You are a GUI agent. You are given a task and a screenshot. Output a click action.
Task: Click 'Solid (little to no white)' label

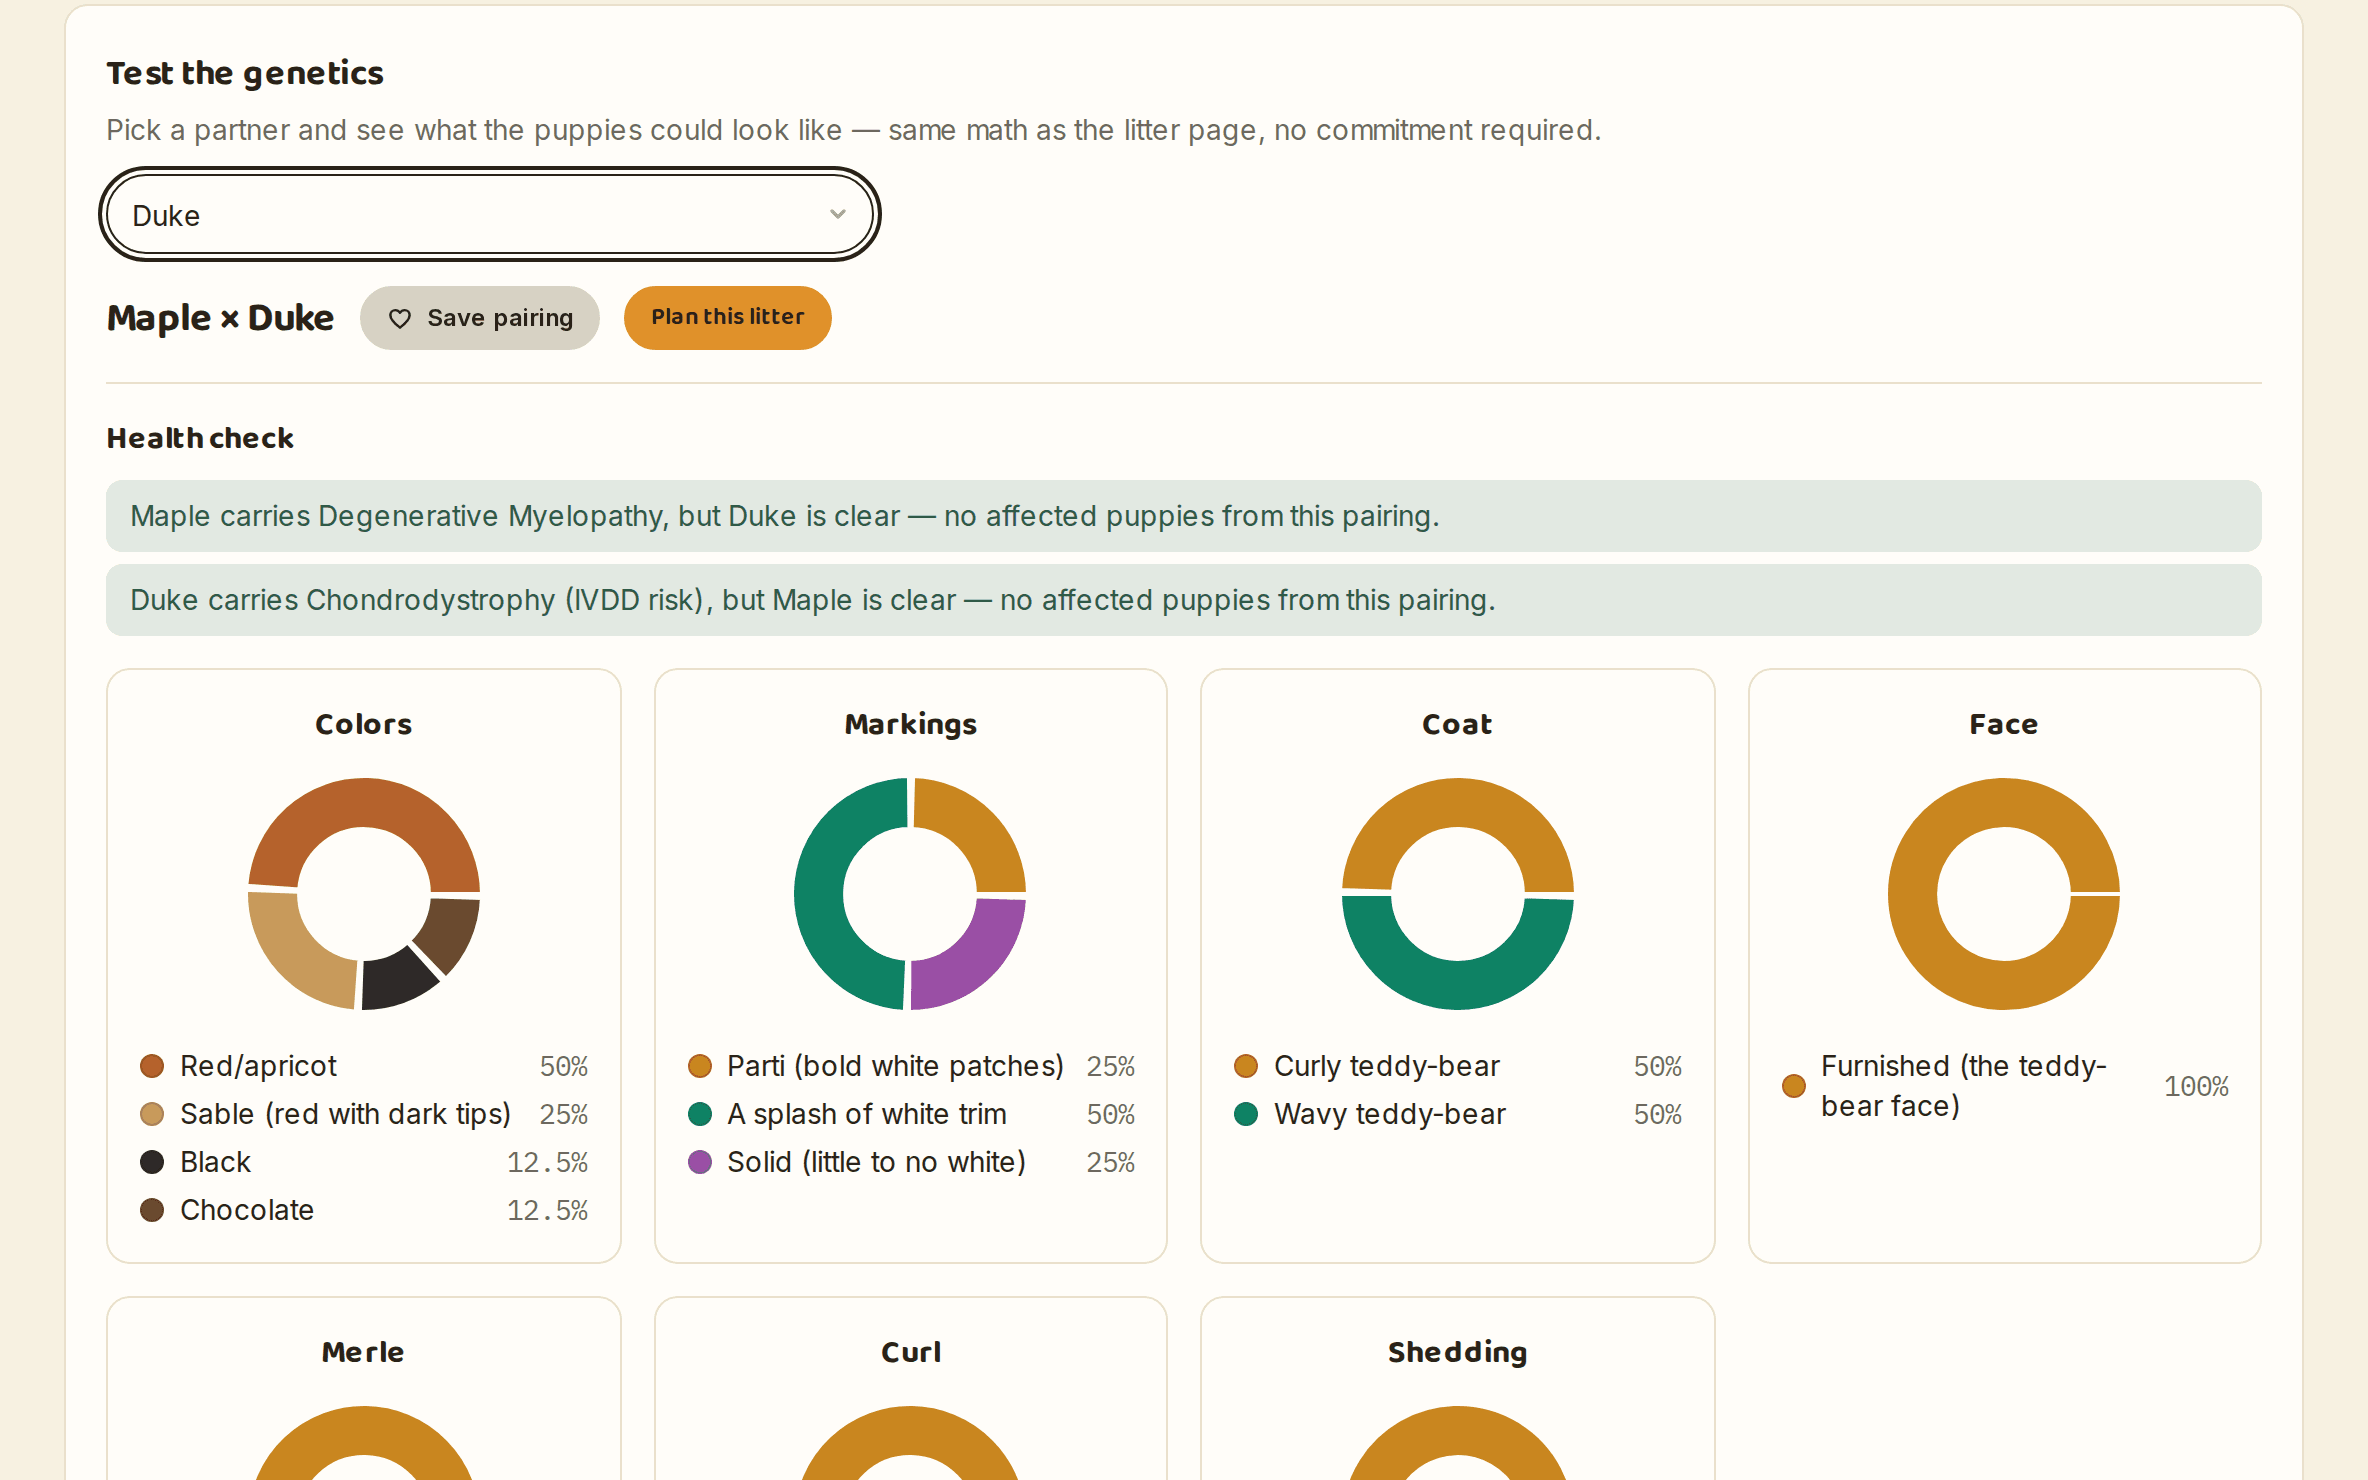[x=876, y=1162]
